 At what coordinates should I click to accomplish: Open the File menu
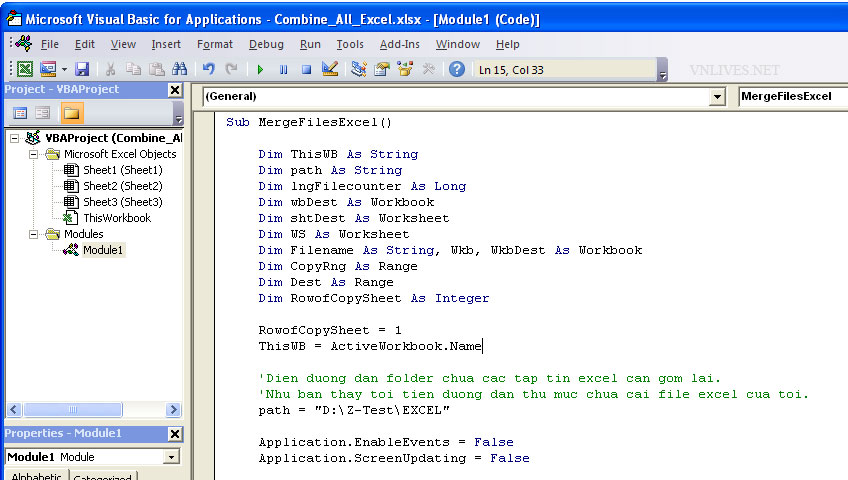(x=50, y=44)
